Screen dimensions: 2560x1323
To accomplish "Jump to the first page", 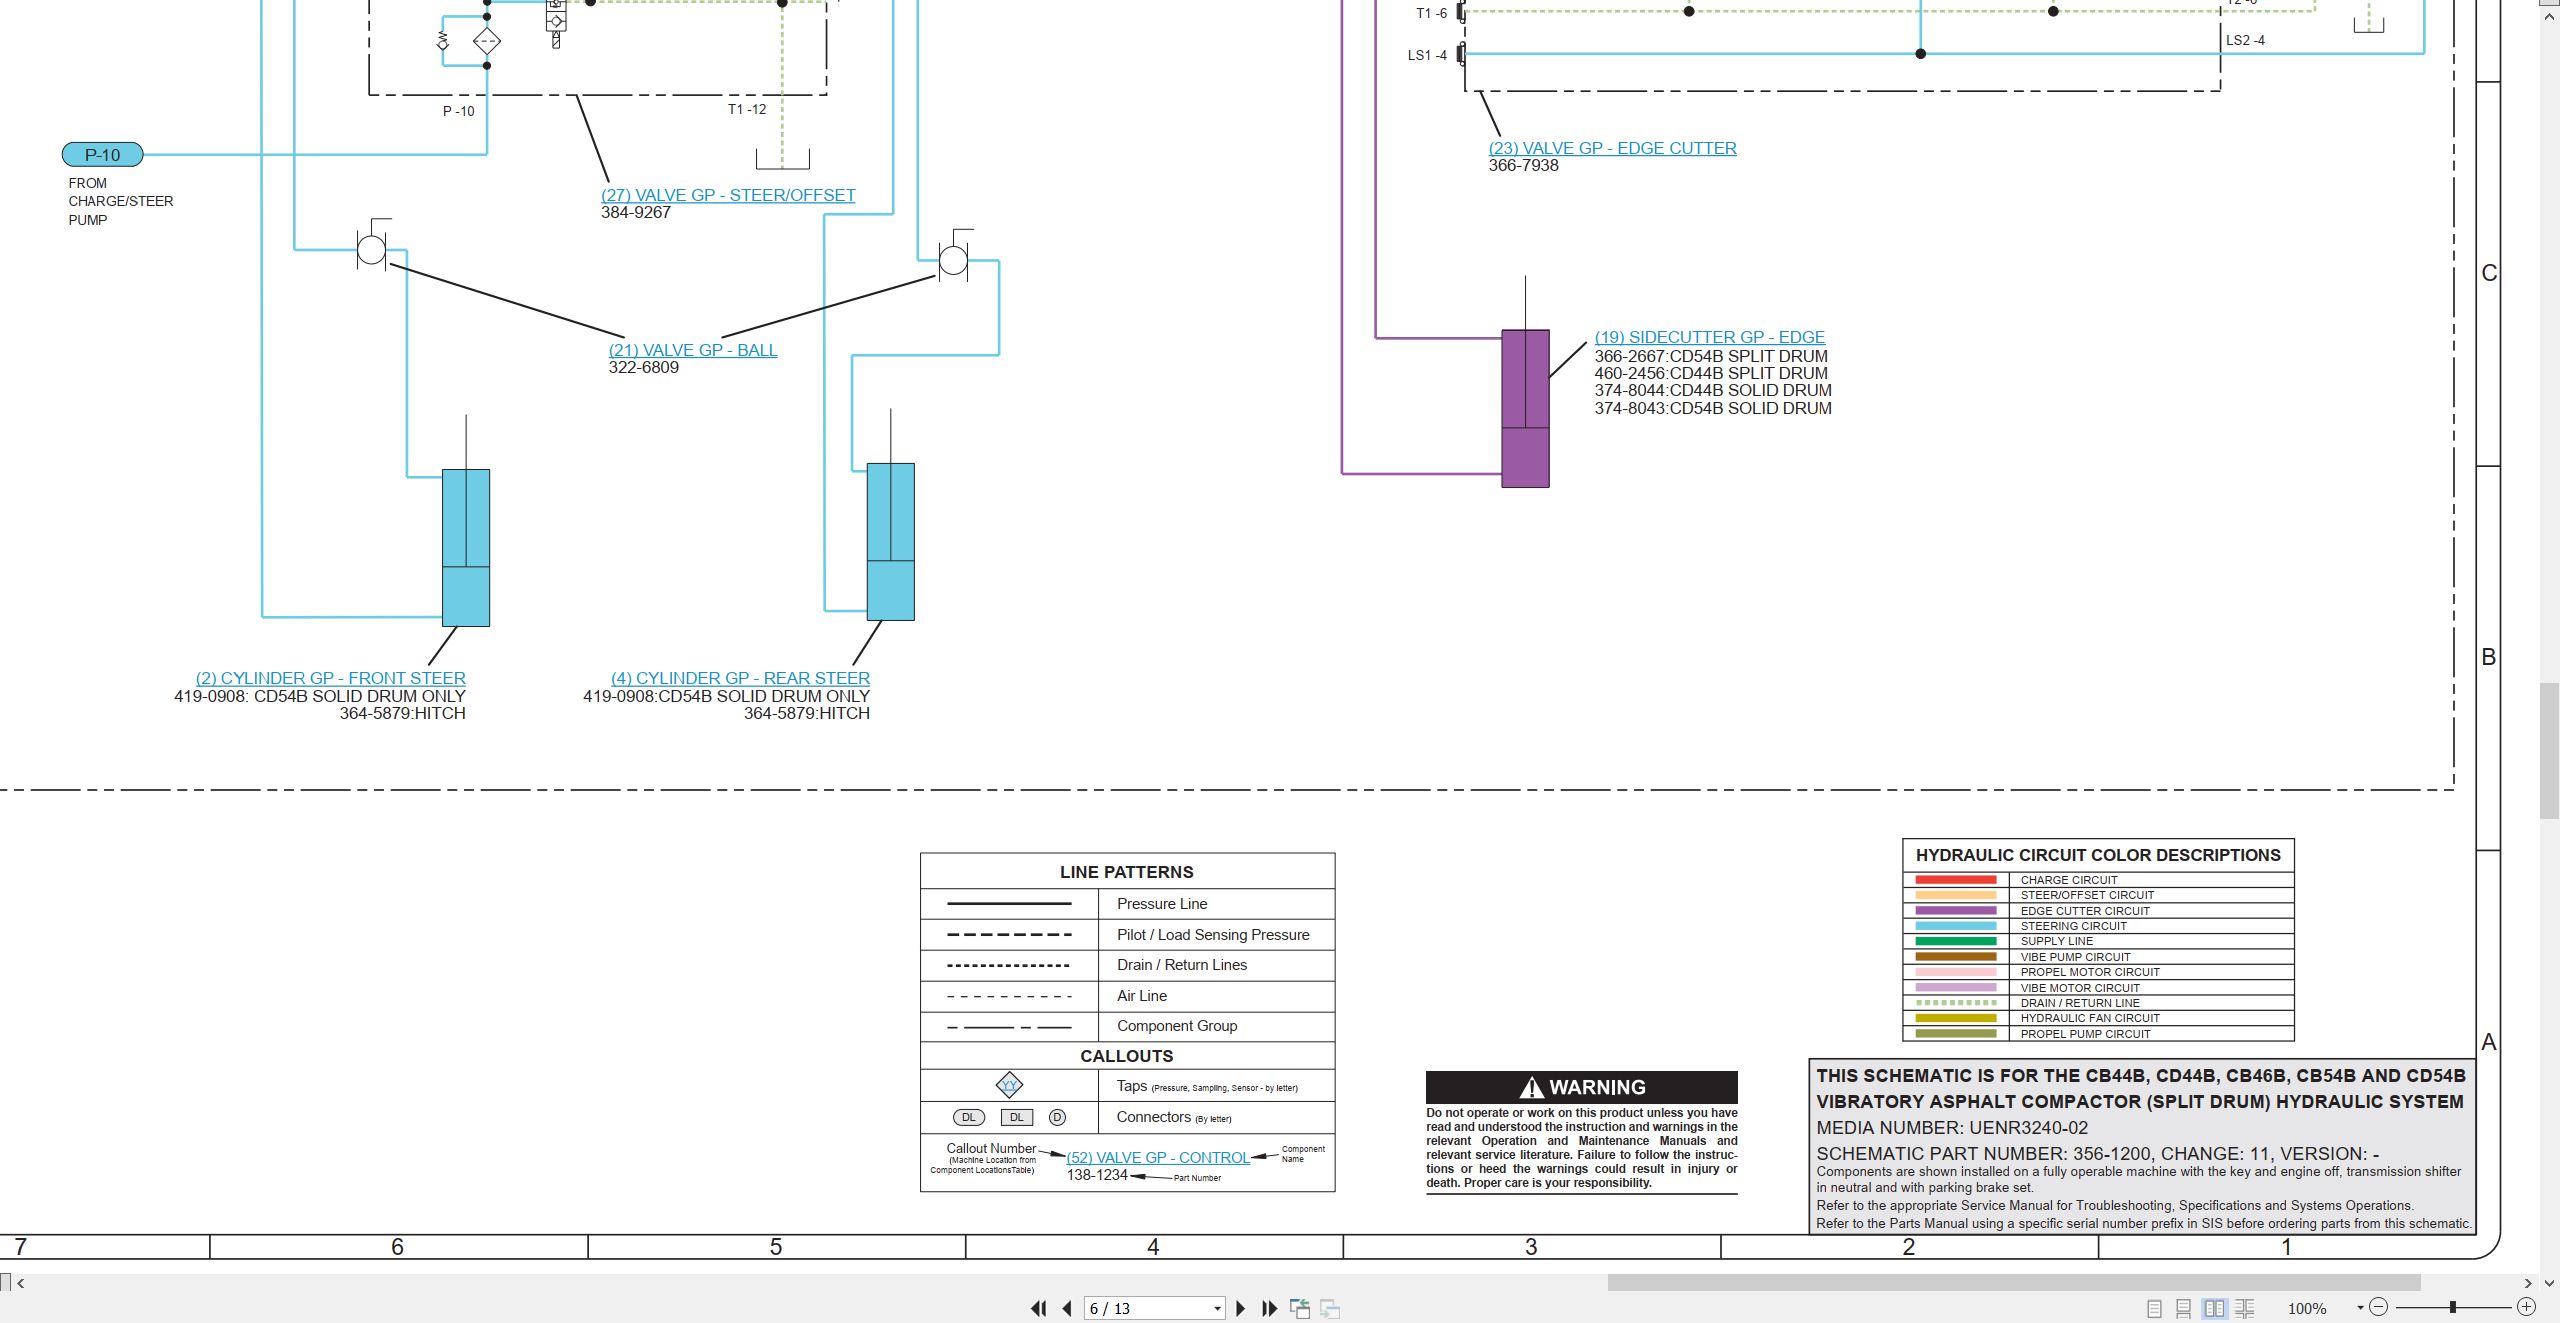I will 1039,1308.
